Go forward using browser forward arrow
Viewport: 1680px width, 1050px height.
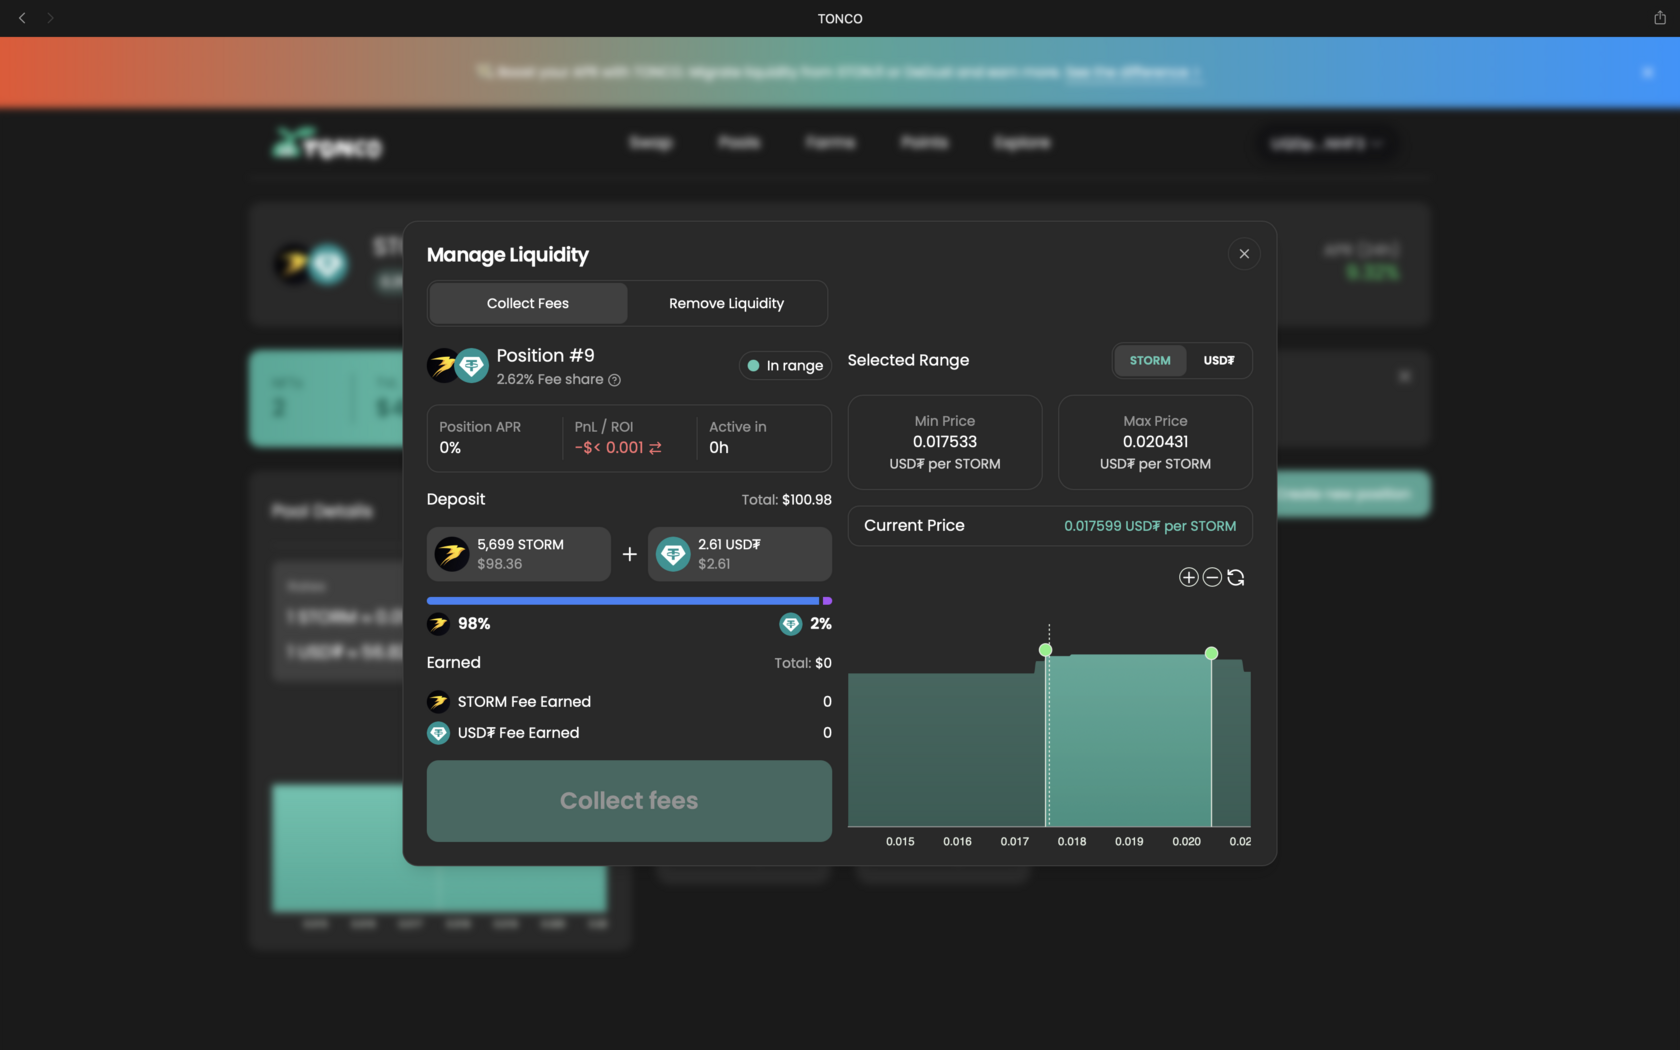click(x=50, y=18)
